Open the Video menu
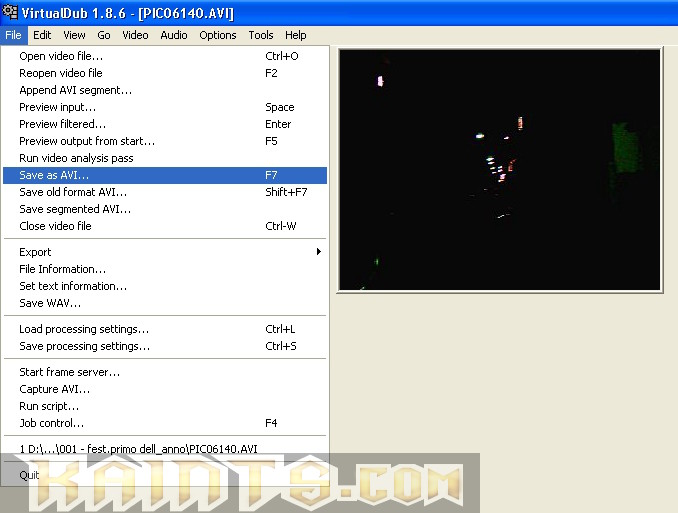The image size is (678, 513). [x=135, y=35]
